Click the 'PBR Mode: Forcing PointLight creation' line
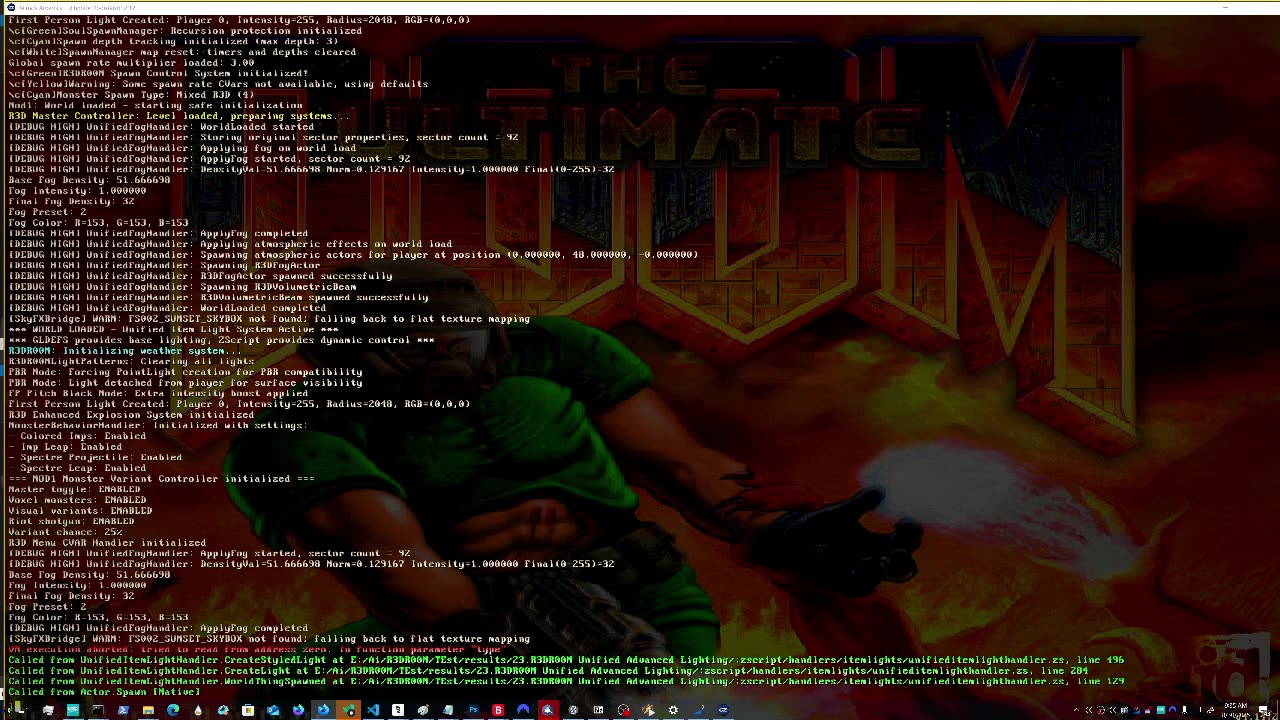Screen dimensions: 1280x720 click(185, 372)
